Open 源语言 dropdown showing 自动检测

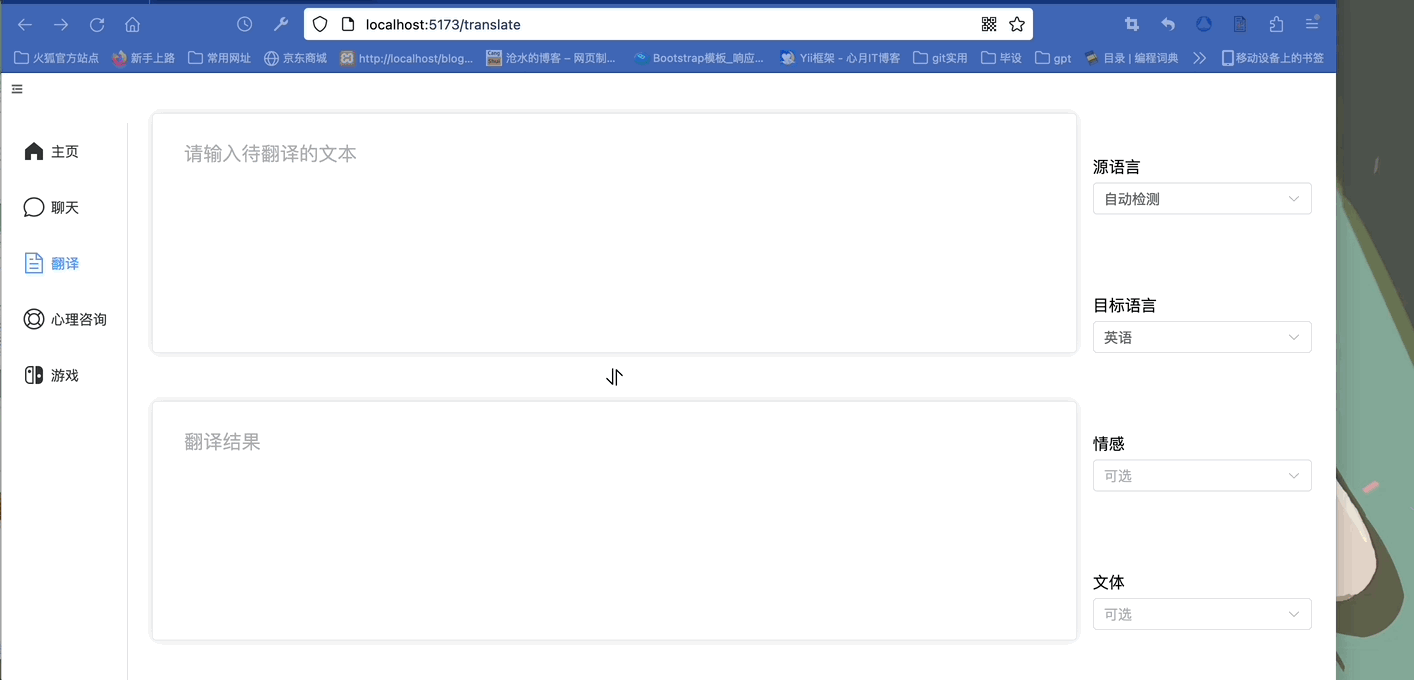[1202, 199]
